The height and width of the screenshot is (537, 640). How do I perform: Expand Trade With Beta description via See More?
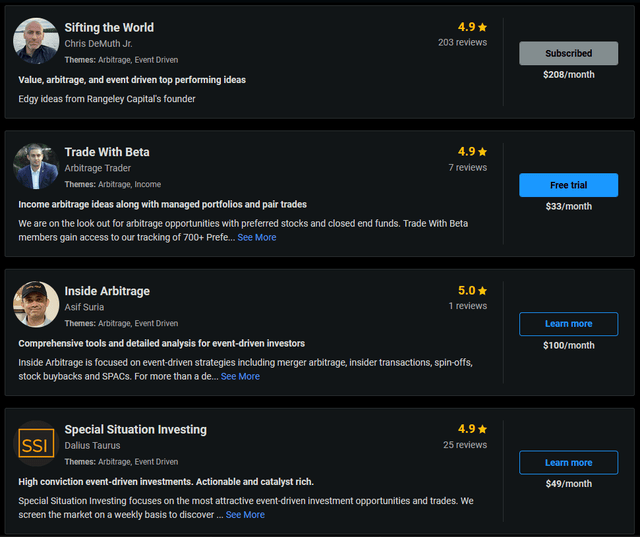(x=257, y=238)
